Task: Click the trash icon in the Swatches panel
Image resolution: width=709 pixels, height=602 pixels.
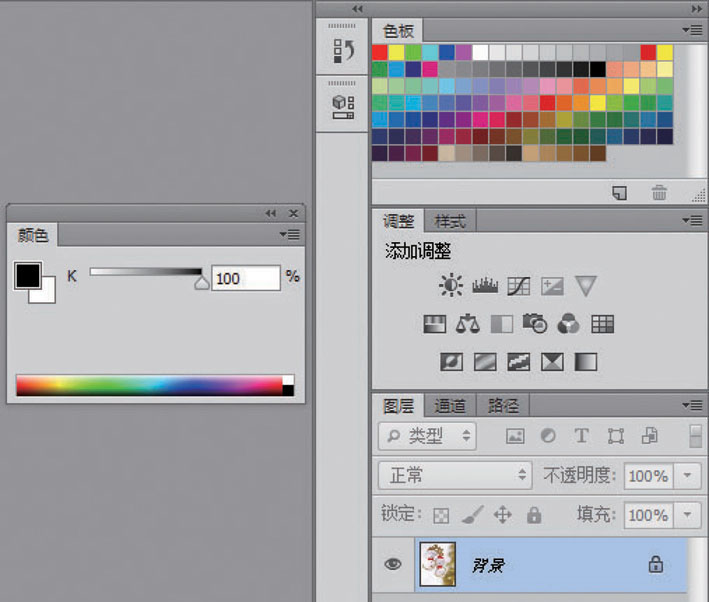Action: 659,193
